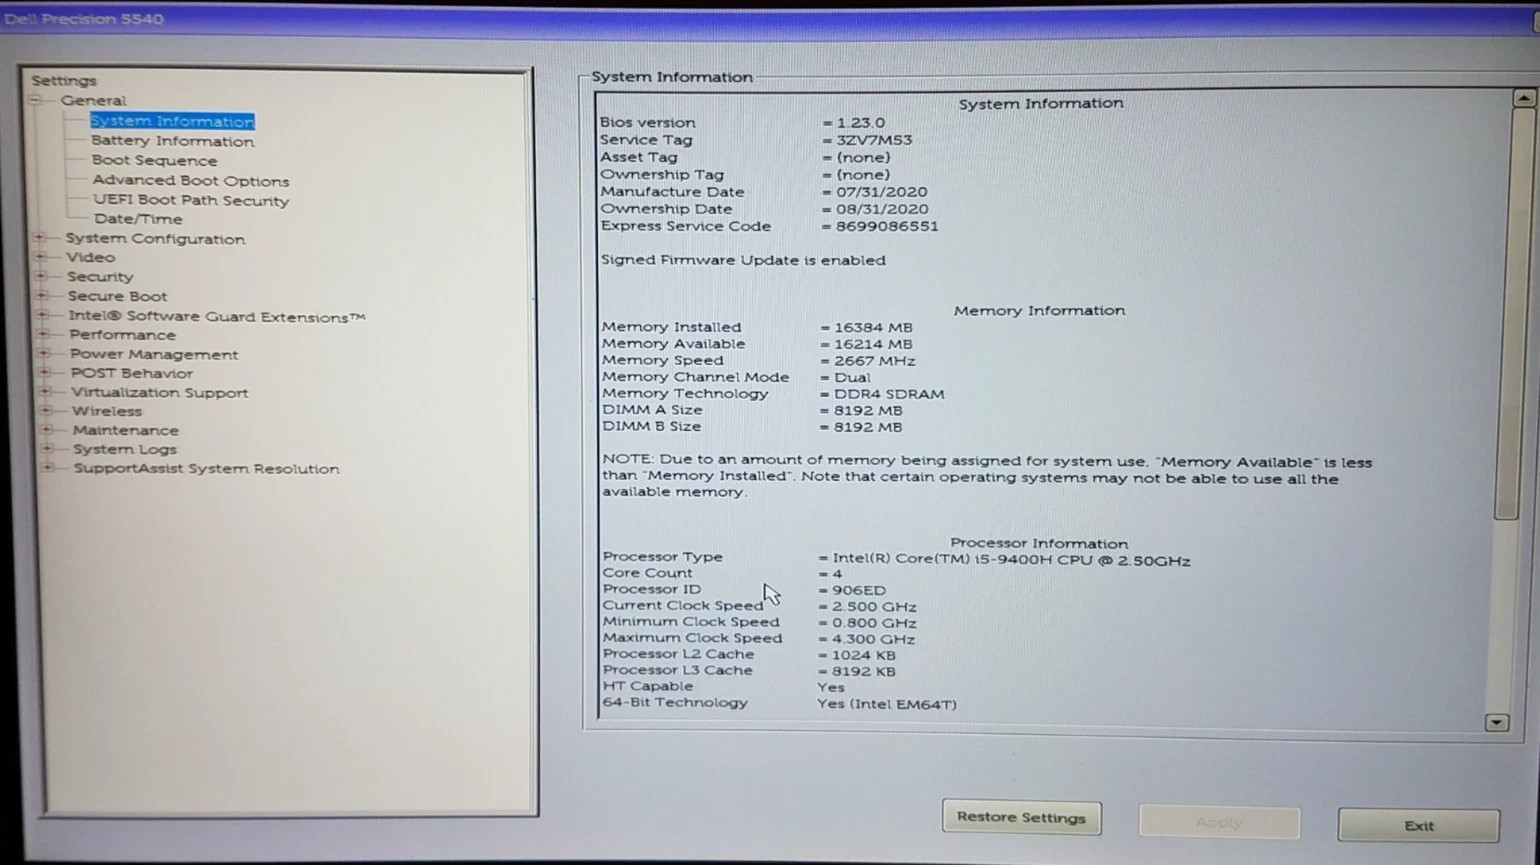Viewport: 1540px width, 865px height.
Task: Open UEFI Boot Path Security
Action: point(191,200)
